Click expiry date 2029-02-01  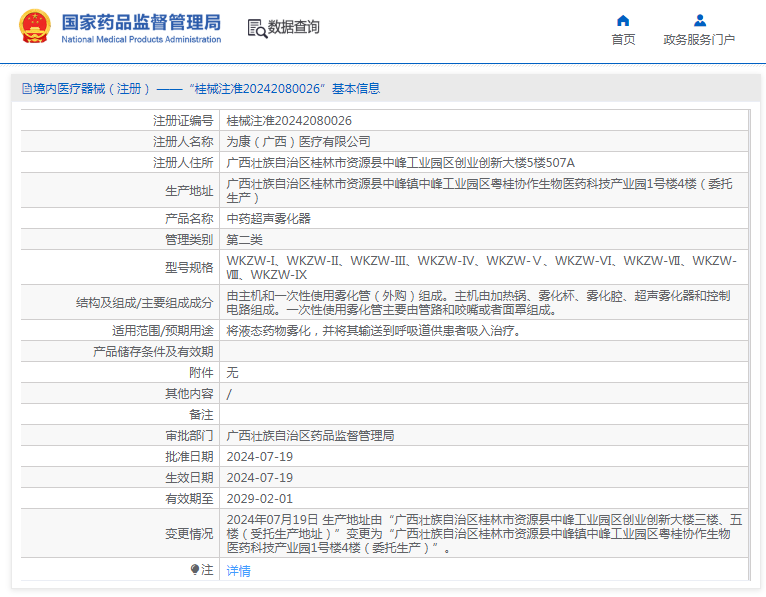pyautogui.click(x=260, y=499)
